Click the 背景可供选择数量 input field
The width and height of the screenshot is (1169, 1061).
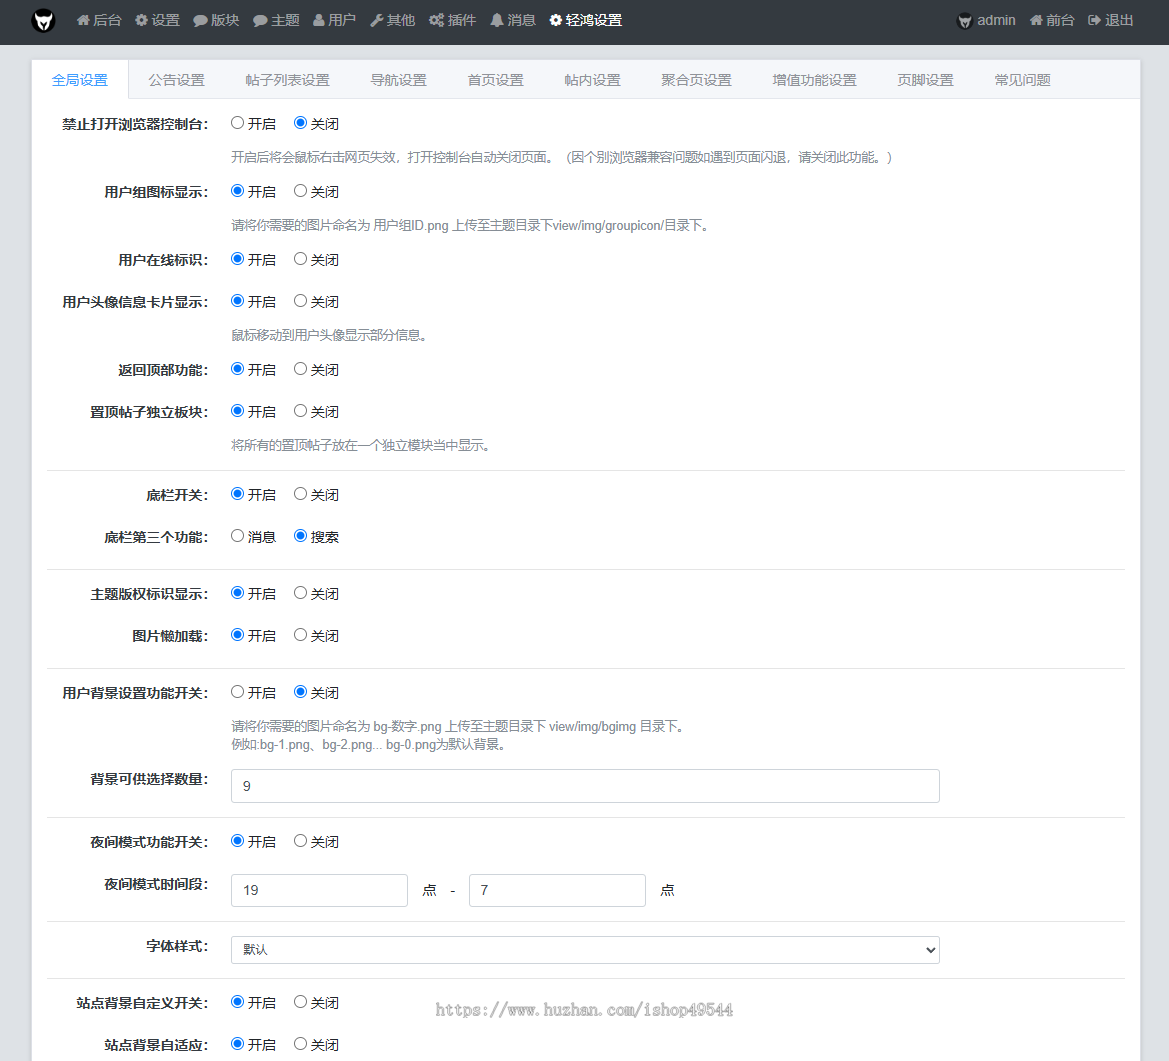(585, 786)
